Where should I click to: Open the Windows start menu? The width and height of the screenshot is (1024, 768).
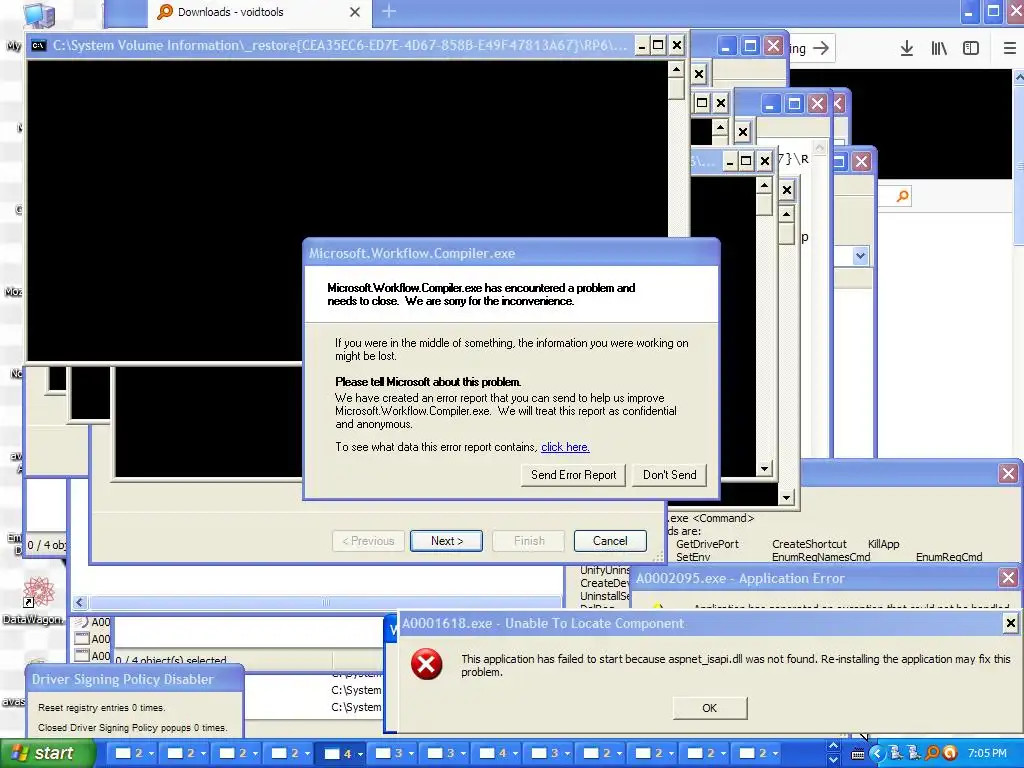pos(46,754)
